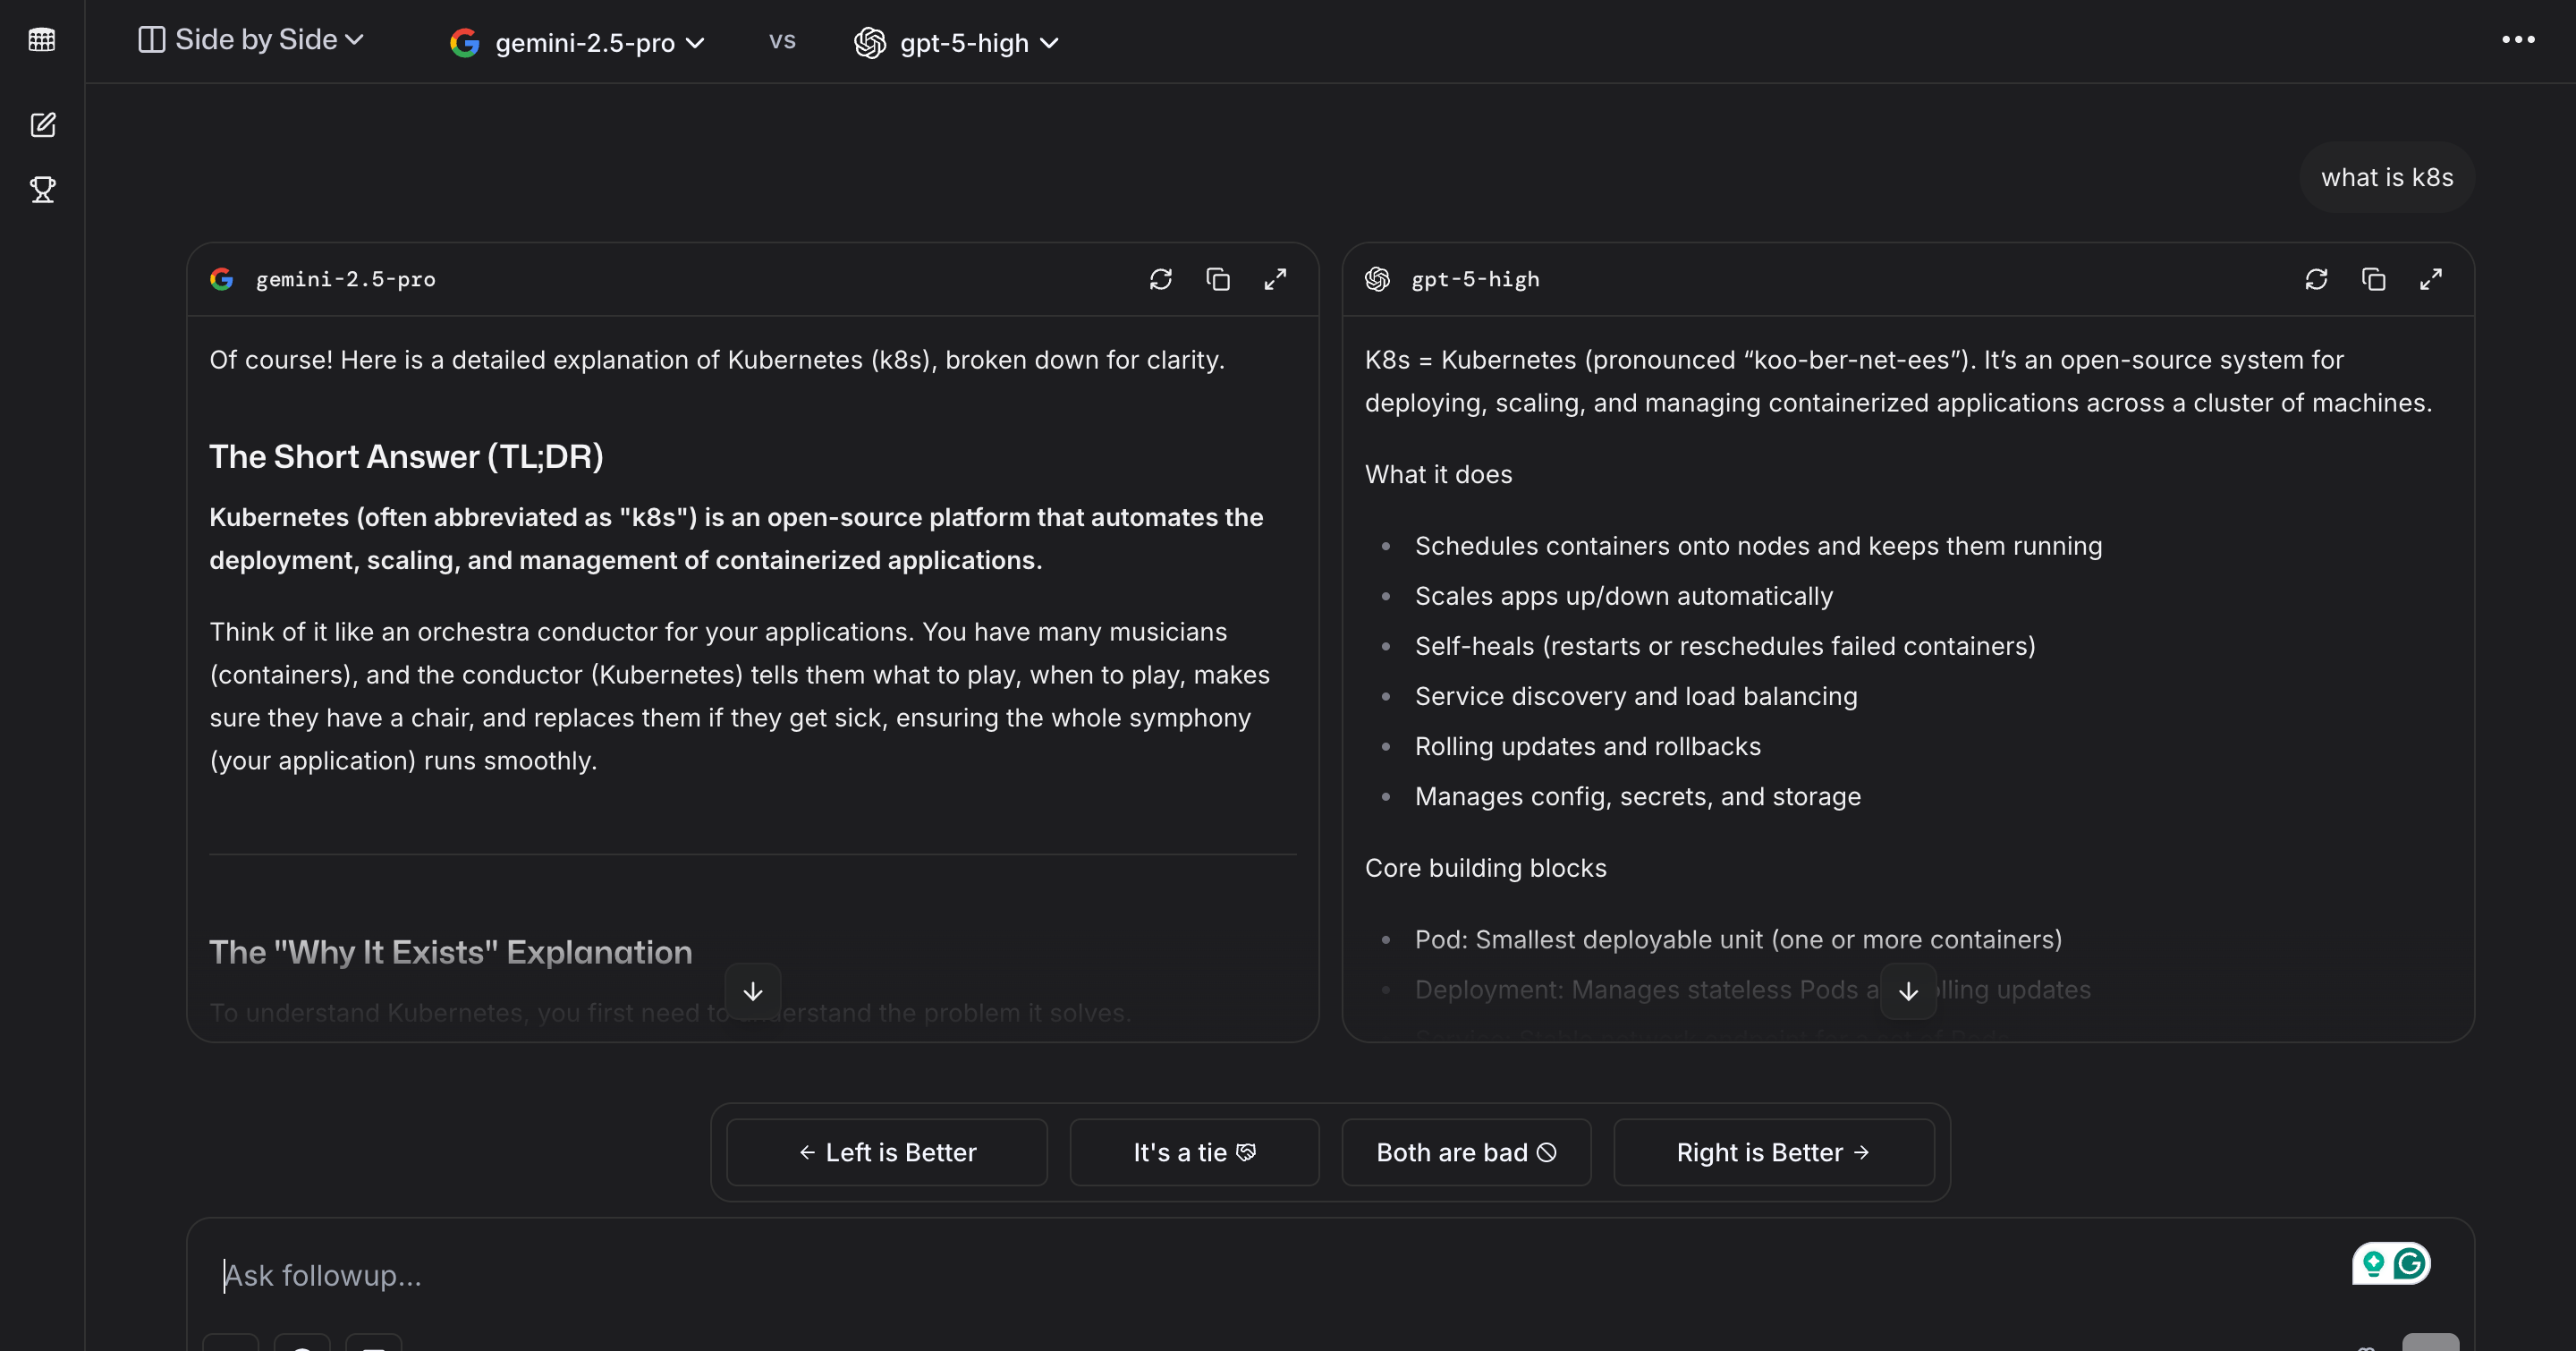
Task: Focus the Ask followup input field
Action: pos(1200,1275)
